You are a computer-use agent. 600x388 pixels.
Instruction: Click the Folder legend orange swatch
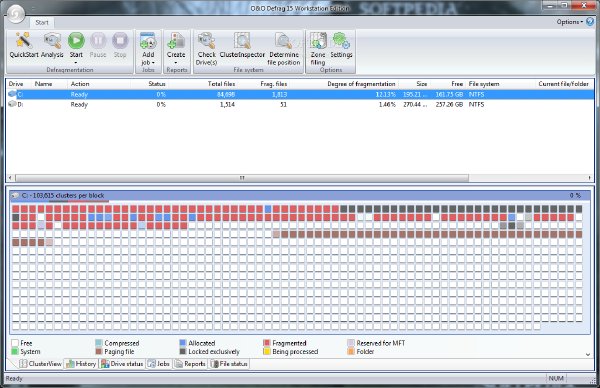click(x=351, y=351)
